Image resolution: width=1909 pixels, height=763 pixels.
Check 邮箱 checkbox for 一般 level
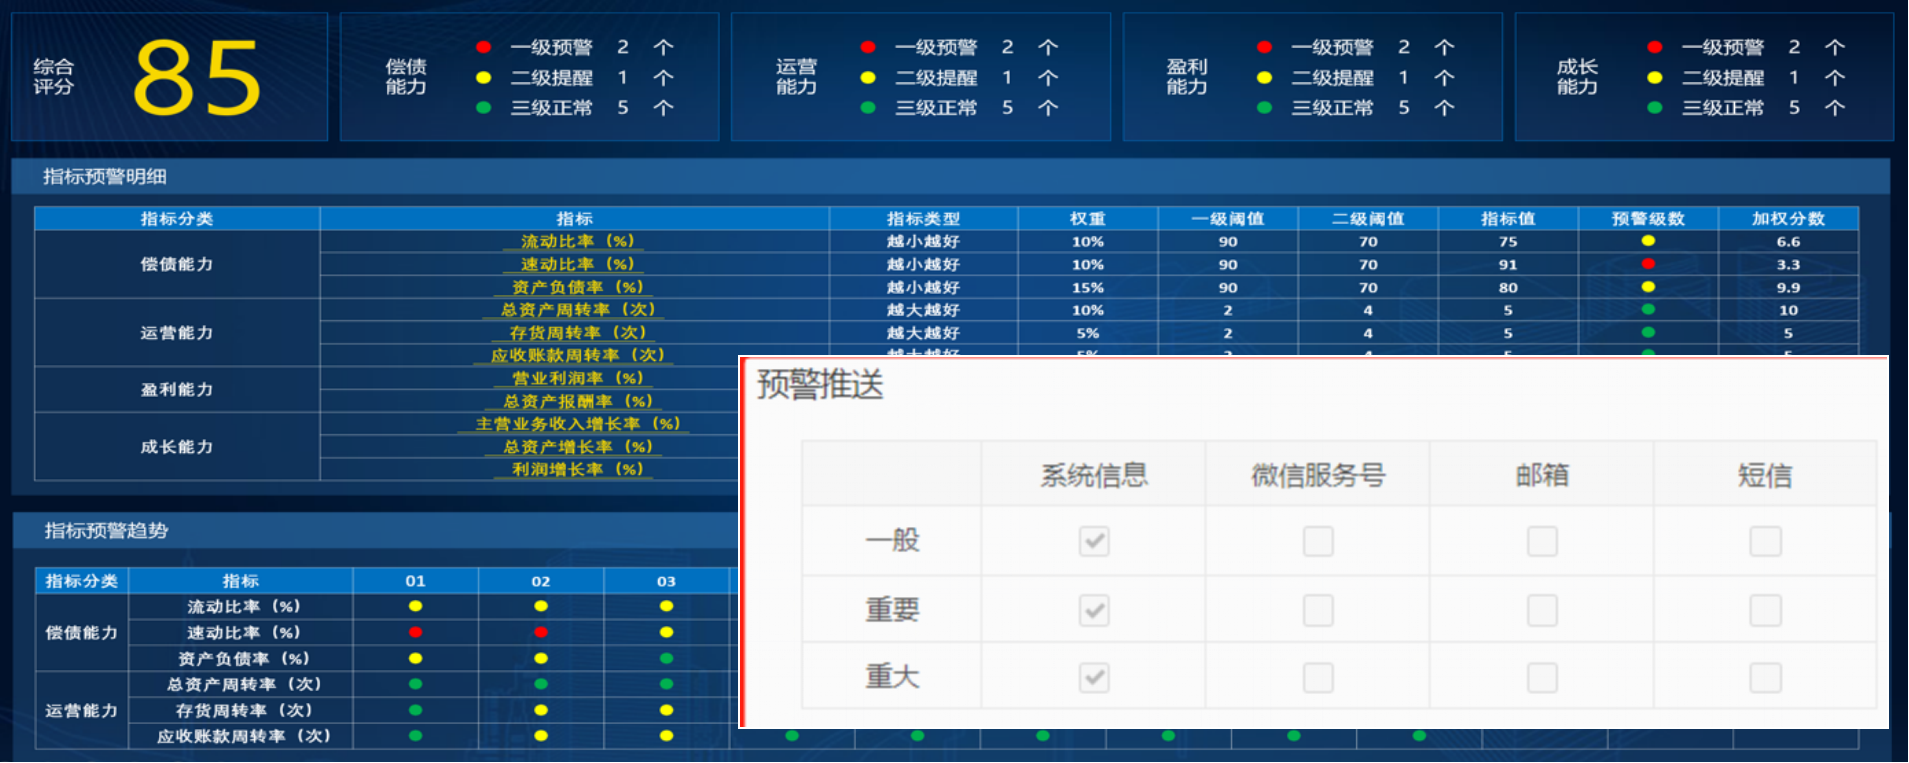click(1542, 541)
